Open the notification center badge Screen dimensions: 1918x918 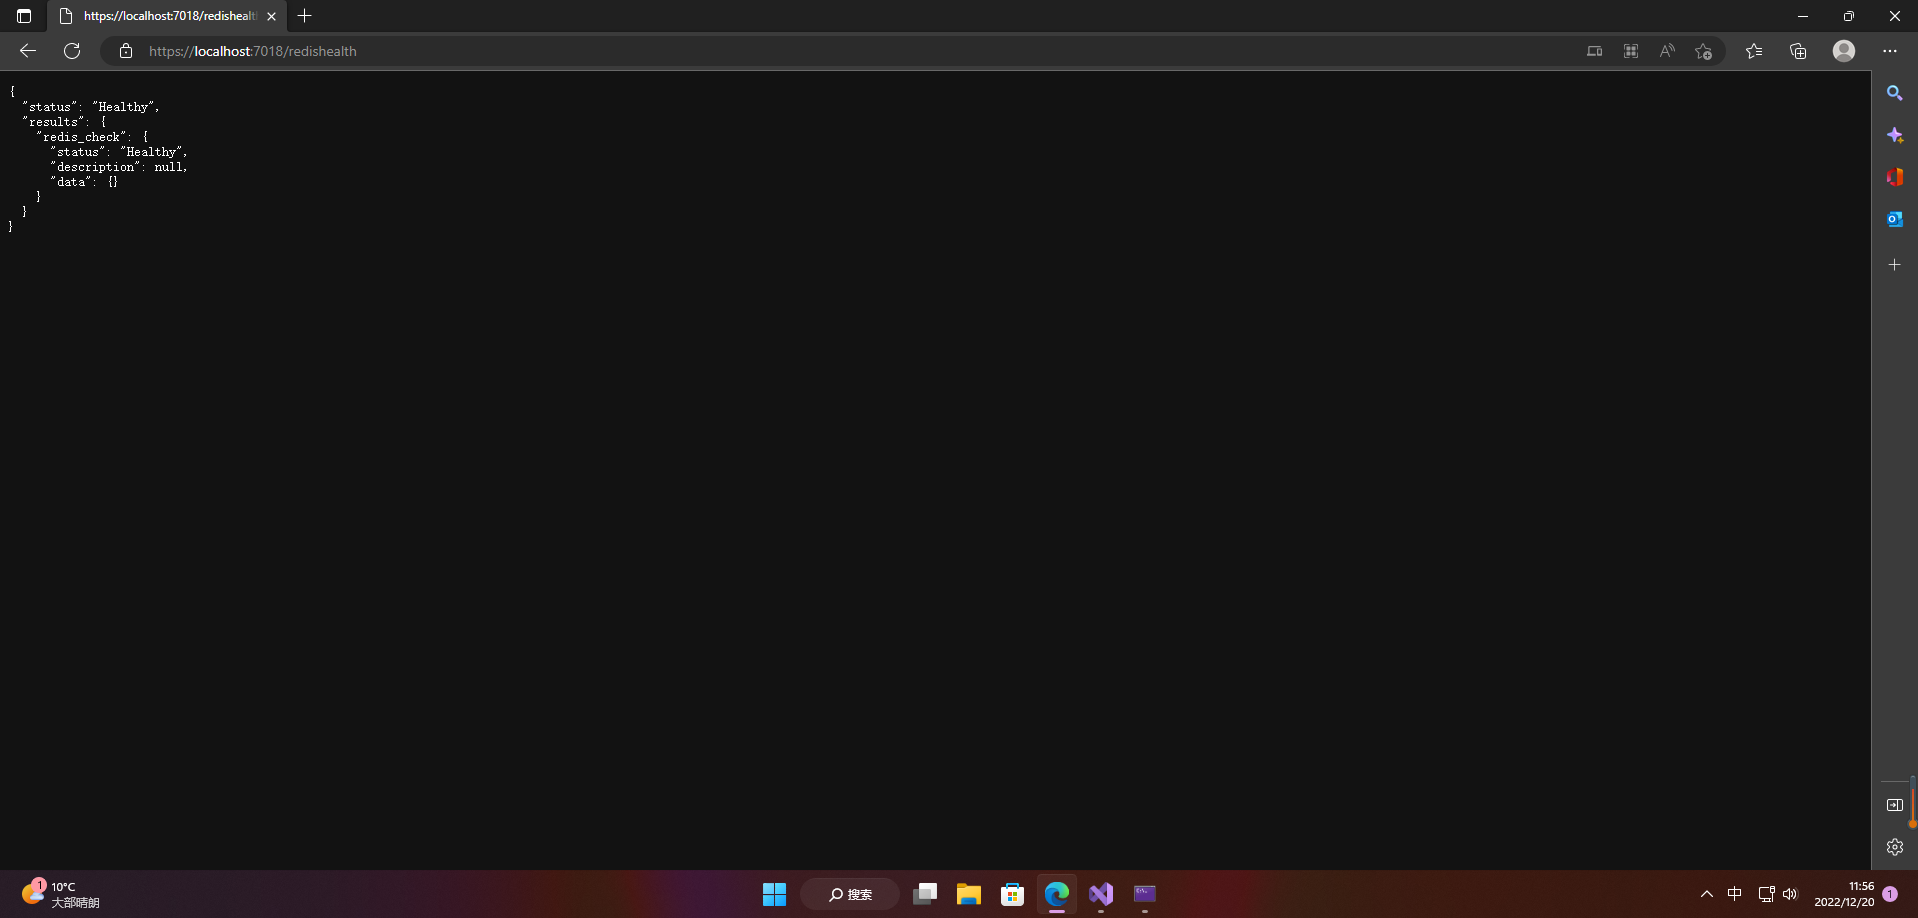coord(1890,894)
